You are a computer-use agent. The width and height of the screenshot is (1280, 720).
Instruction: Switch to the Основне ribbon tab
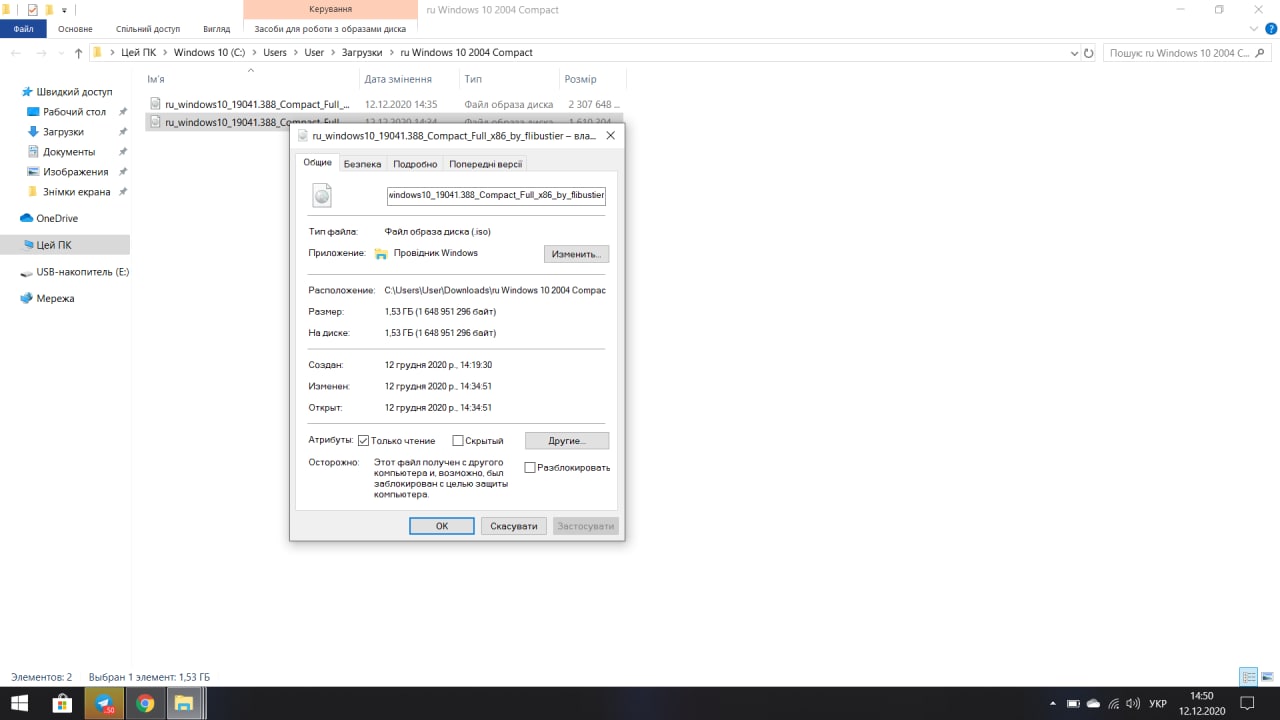coord(75,29)
